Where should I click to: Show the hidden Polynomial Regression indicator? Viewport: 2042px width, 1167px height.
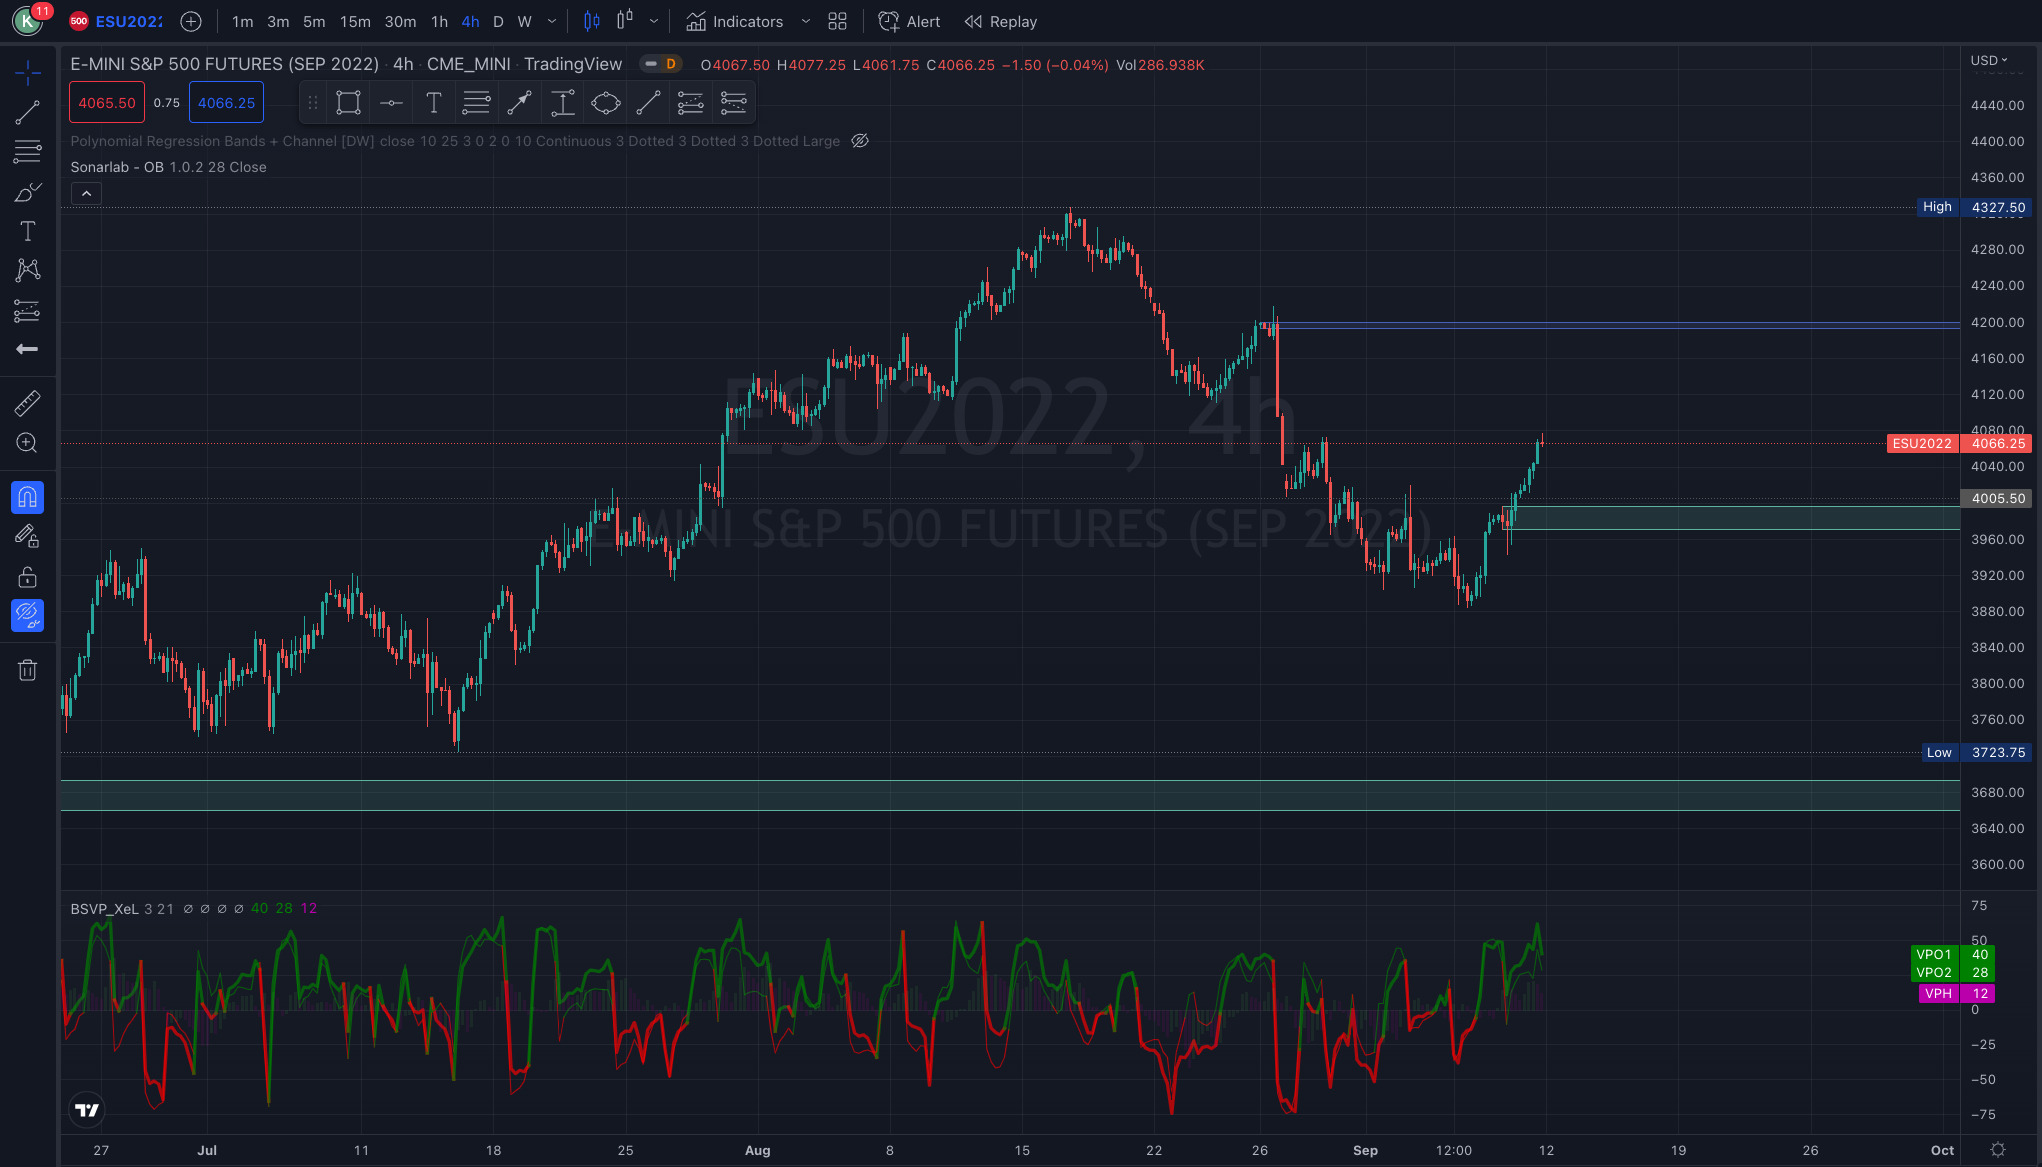coord(860,141)
